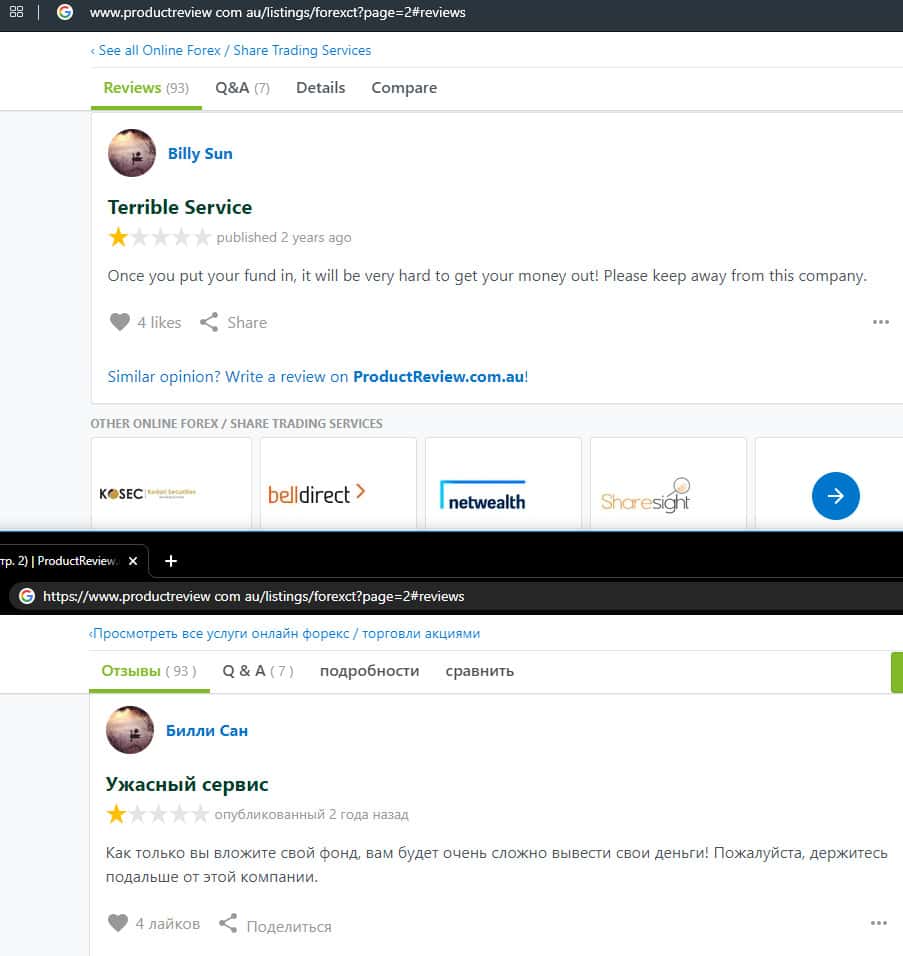The height and width of the screenshot is (956, 903).
Task: Open the tab grid icon in top browser
Action: coord(16,12)
